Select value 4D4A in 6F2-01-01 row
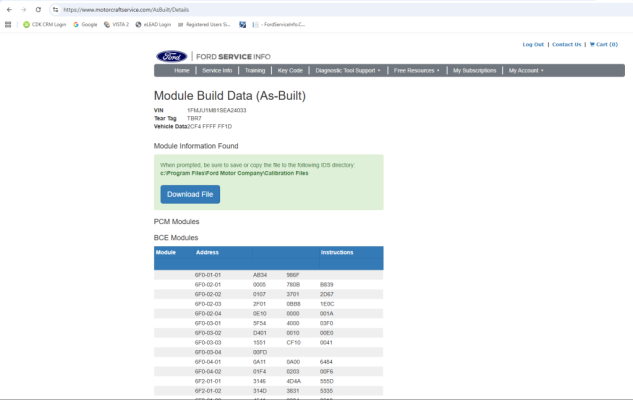The image size is (633, 400). pos(293,381)
